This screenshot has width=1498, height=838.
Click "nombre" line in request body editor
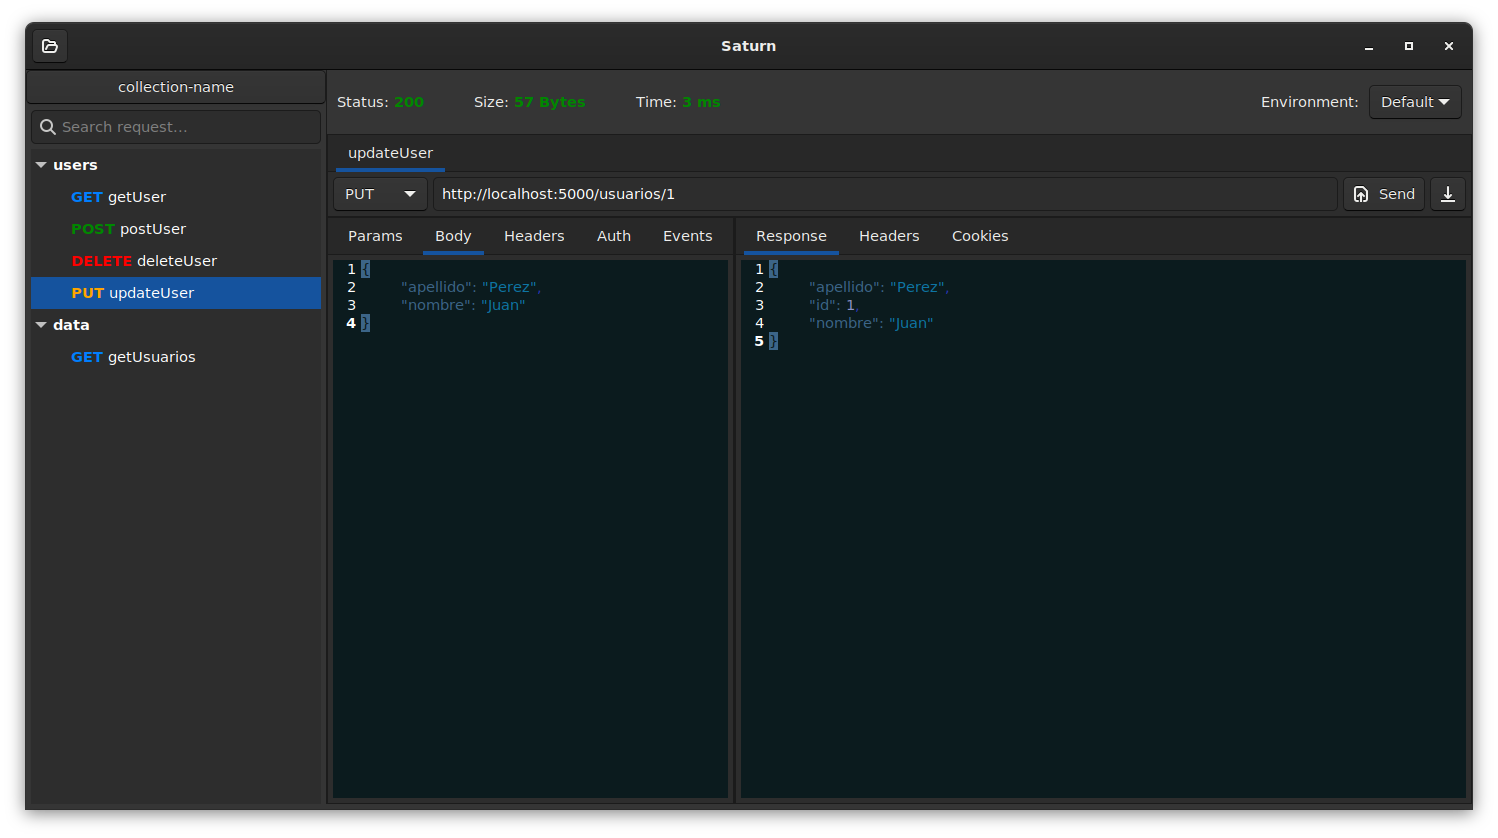pyautogui.click(x=463, y=305)
